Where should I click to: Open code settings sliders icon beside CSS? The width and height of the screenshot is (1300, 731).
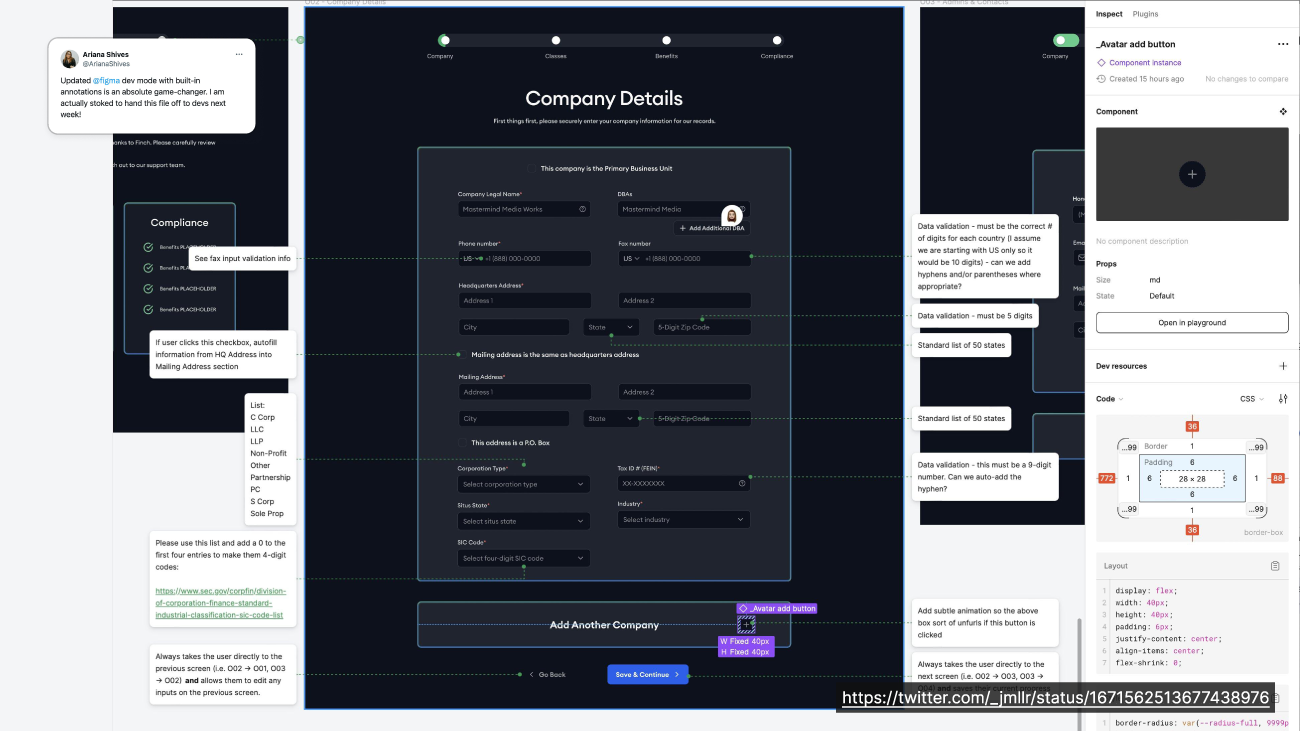pos(1283,399)
